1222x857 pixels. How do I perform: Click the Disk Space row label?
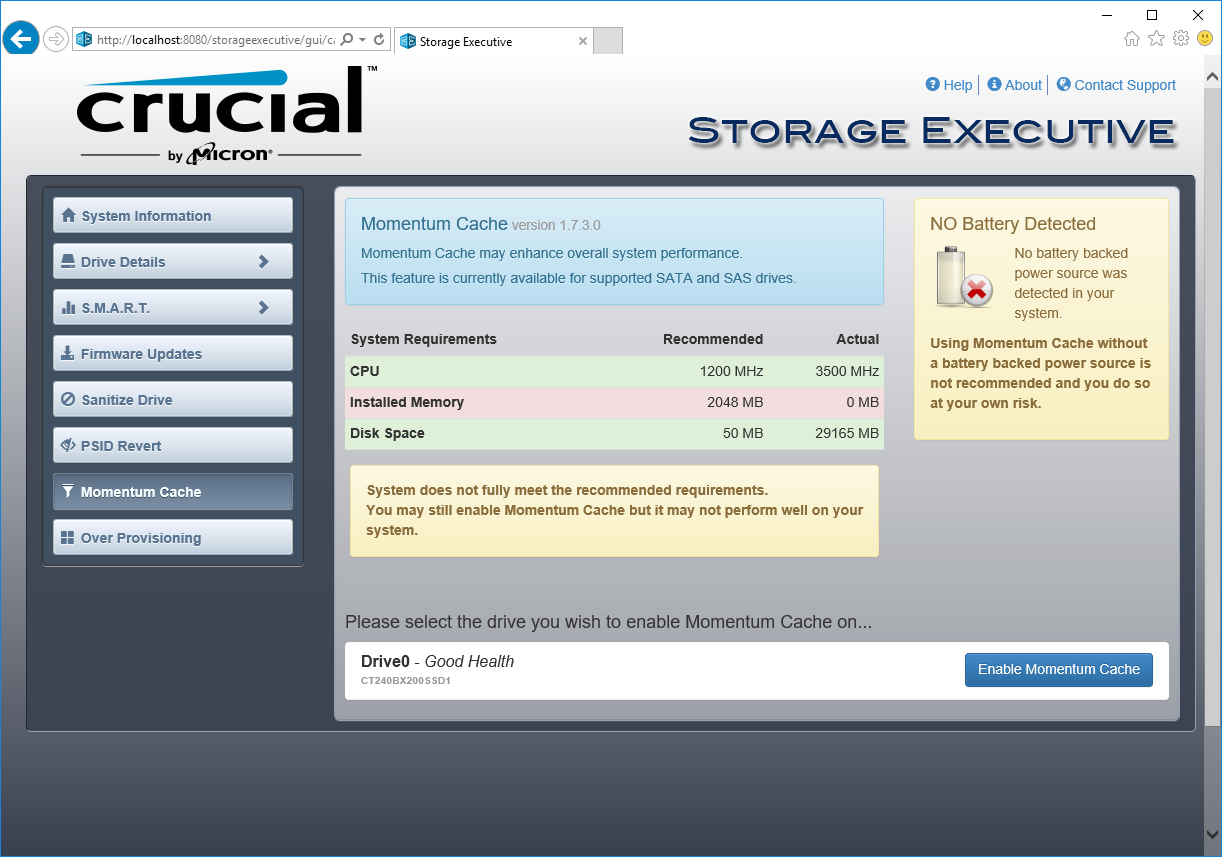pyautogui.click(x=387, y=433)
